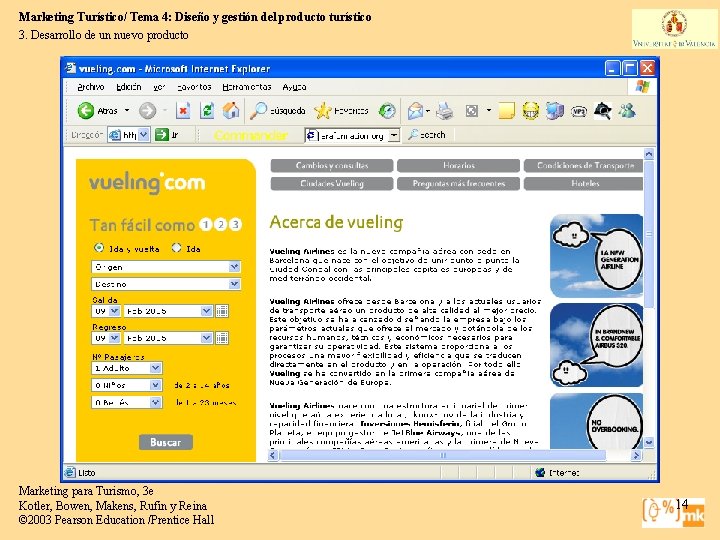Viewport: 720px width, 540px height.
Task: Click the No Overbooking bubble image
Action: tap(596, 421)
